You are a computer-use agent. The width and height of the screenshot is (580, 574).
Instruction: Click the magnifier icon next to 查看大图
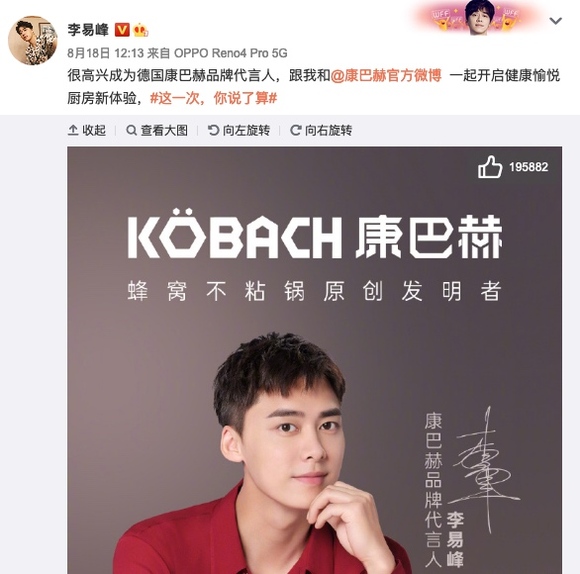tap(131, 130)
